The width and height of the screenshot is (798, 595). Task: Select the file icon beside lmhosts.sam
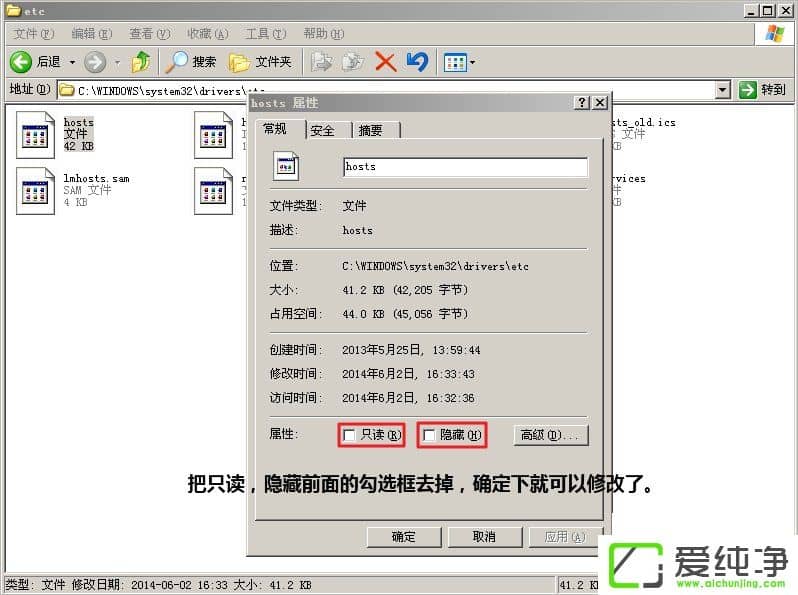click(x=213, y=191)
